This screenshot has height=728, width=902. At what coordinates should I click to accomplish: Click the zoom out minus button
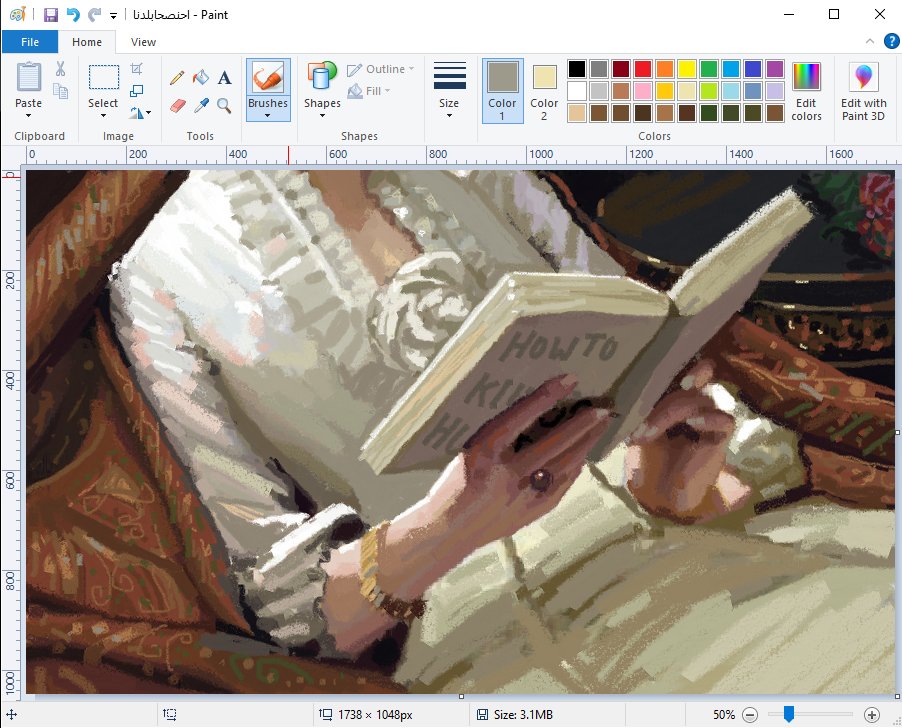tap(750, 715)
